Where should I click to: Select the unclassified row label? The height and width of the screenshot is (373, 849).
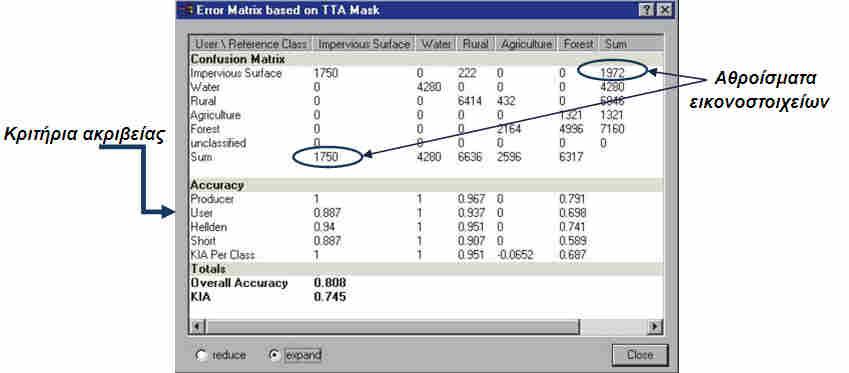point(218,143)
